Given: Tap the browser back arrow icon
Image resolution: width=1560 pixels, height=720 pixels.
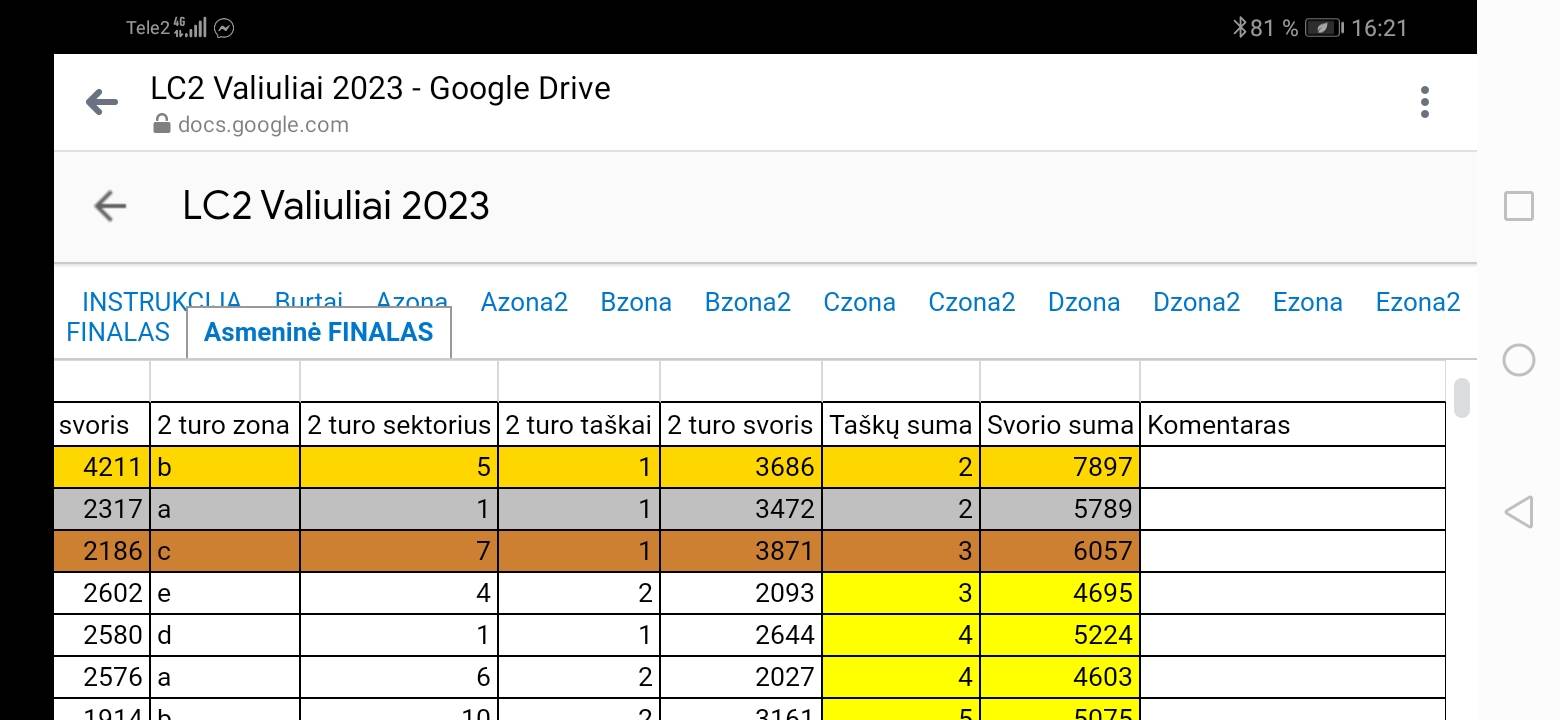Looking at the screenshot, I should pos(102,102).
